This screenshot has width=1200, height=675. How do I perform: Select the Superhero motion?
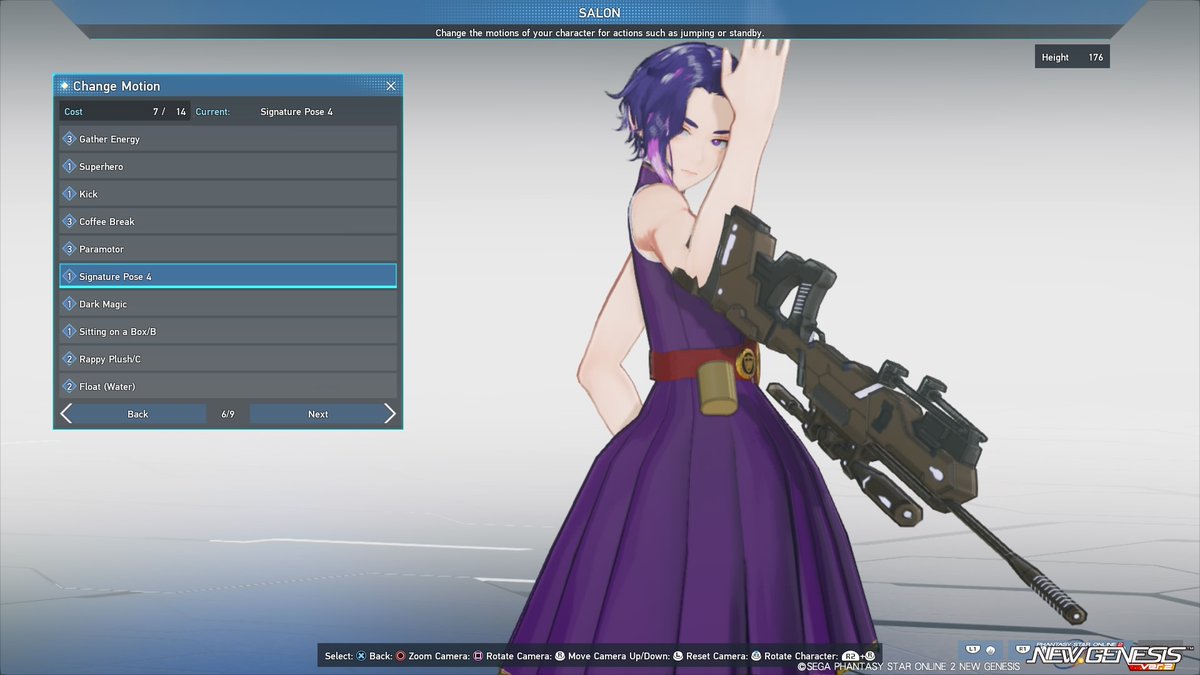tap(228, 166)
